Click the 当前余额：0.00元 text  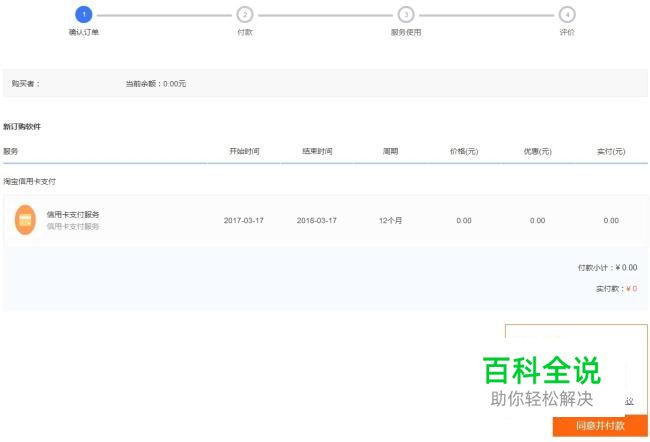156,84
